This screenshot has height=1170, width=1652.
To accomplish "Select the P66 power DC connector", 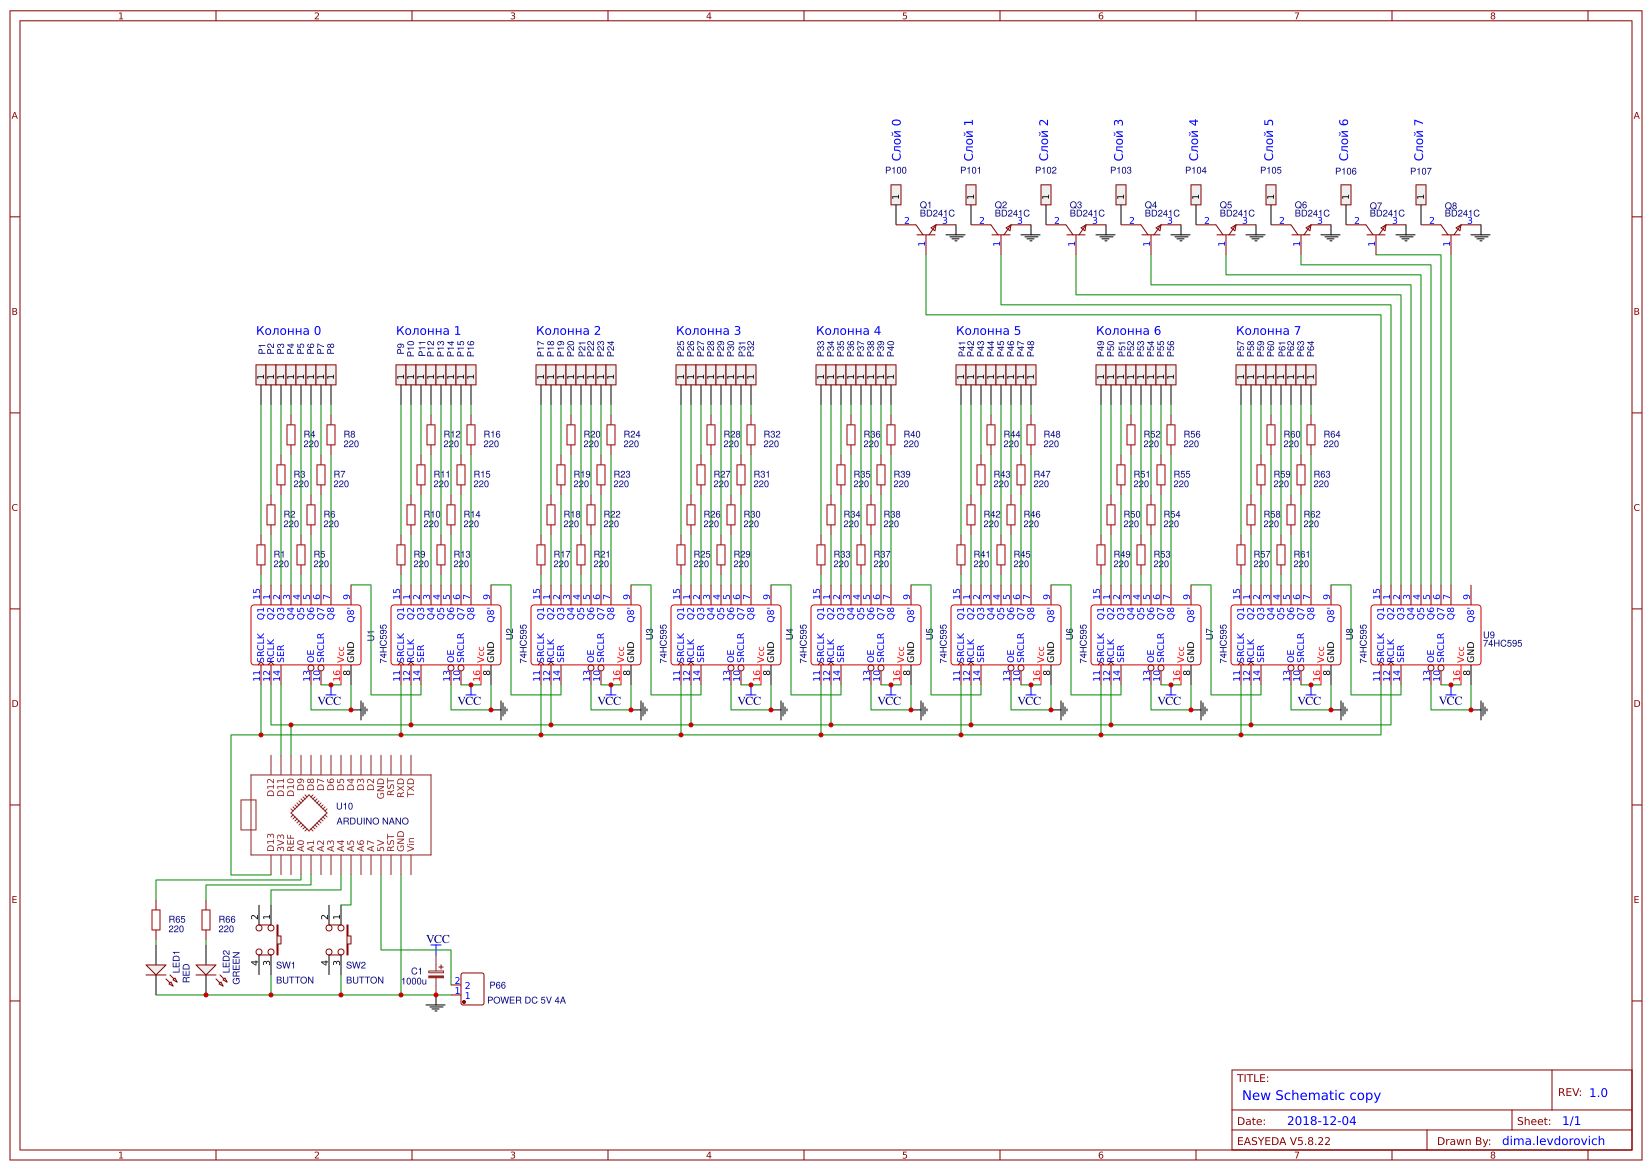I will [472, 989].
